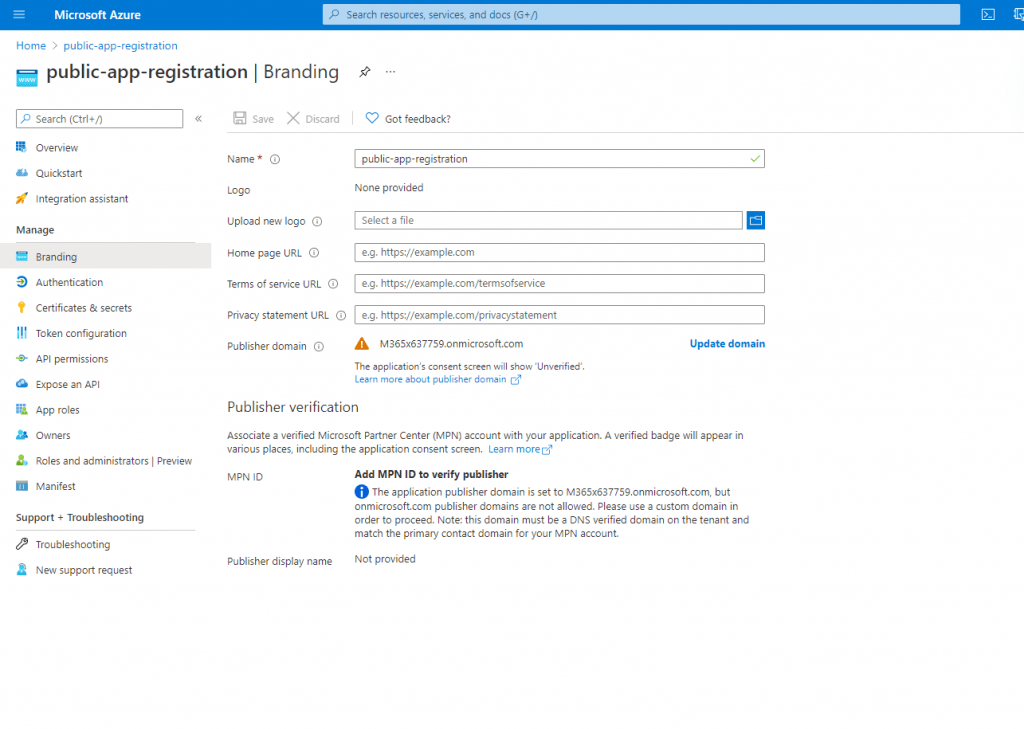Open API permissions page
This screenshot has height=729, width=1024.
pos(72,359)
